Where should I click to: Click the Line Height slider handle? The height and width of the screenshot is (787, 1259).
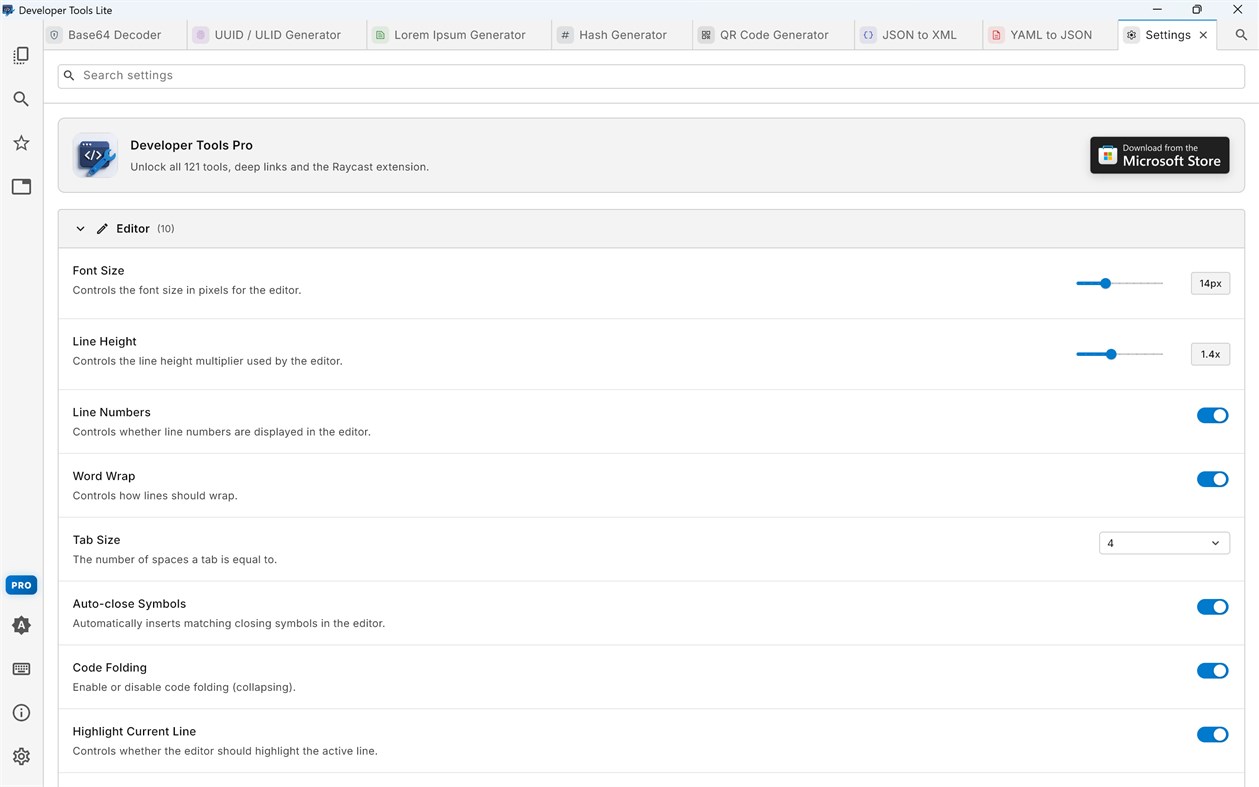click(x=1111, y=354)
